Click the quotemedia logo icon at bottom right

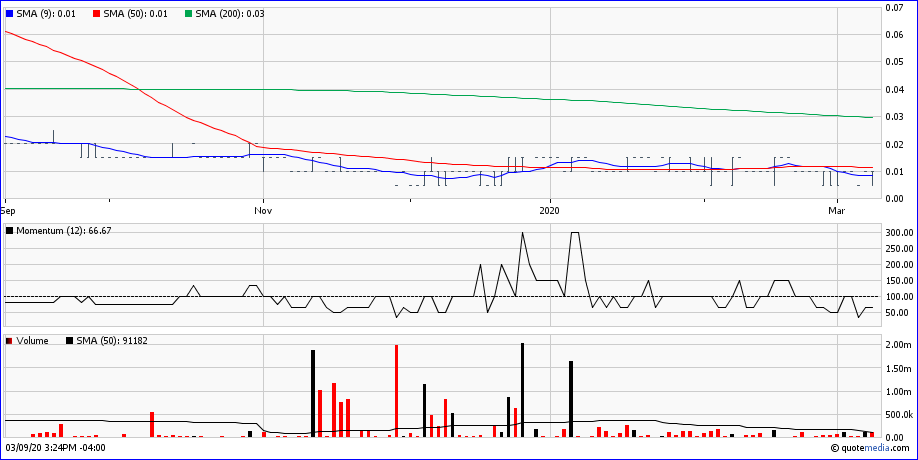[x=834, y=449]
